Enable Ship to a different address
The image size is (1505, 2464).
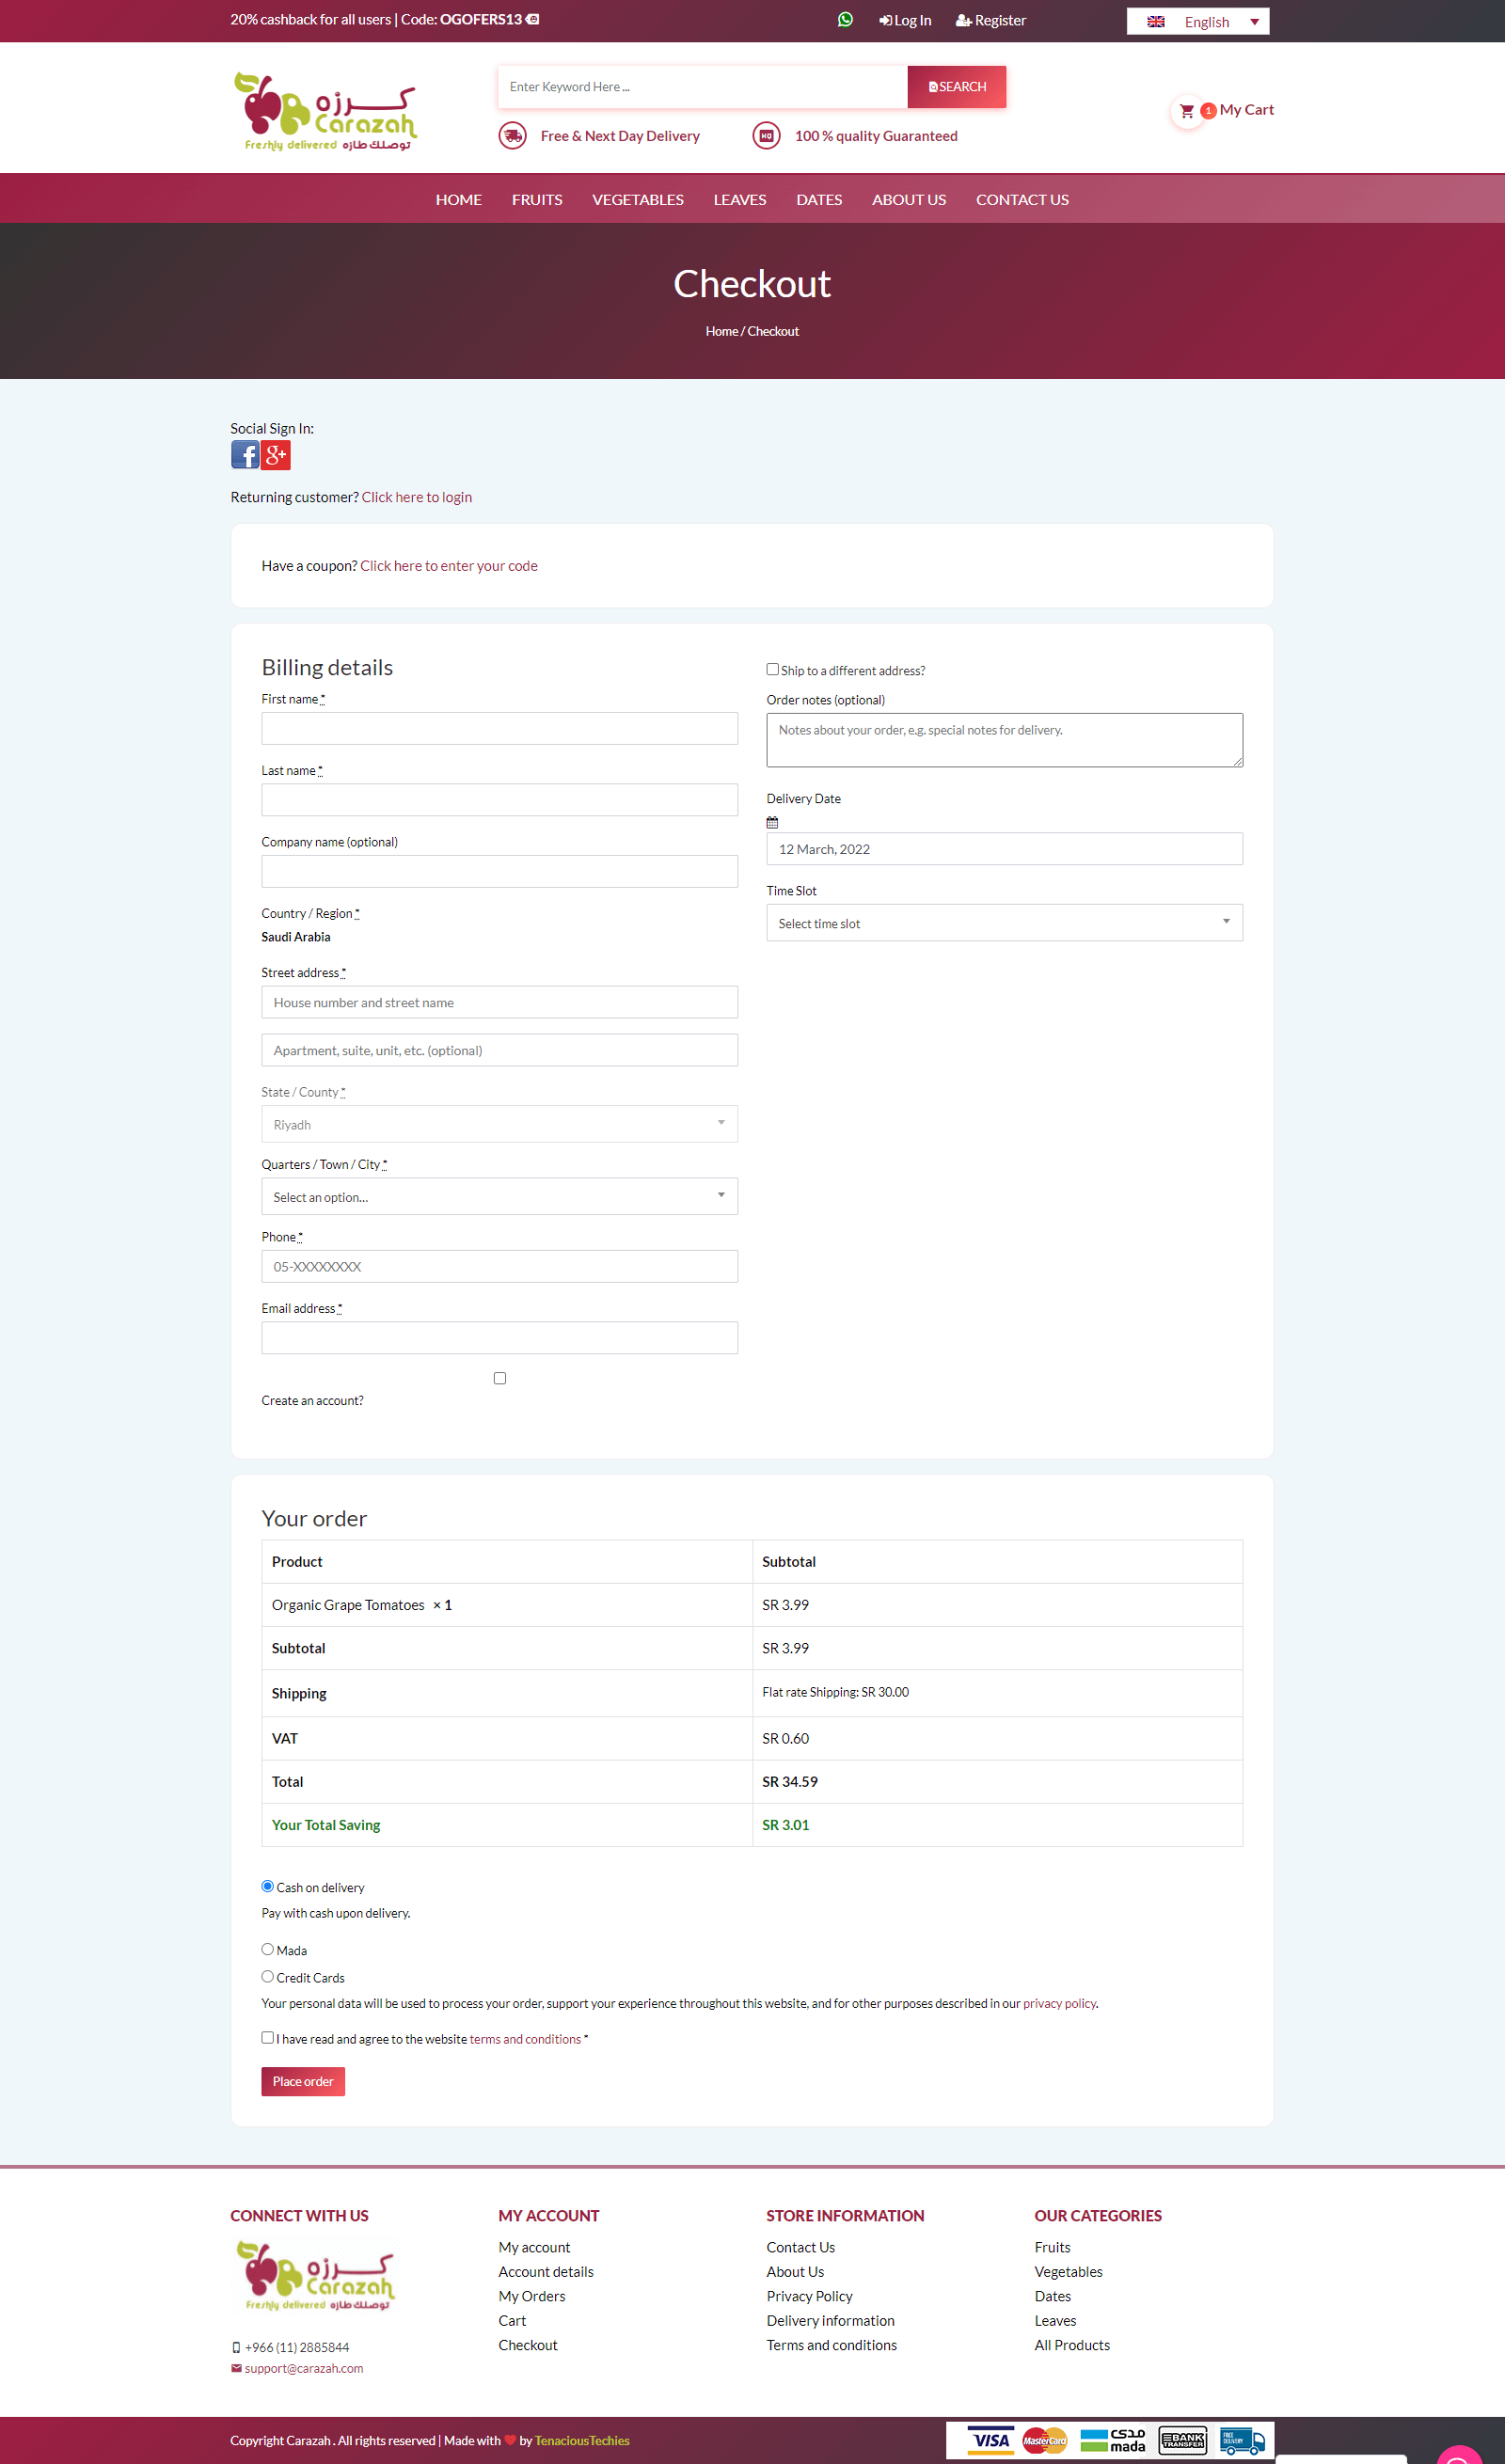pos(772,669)
